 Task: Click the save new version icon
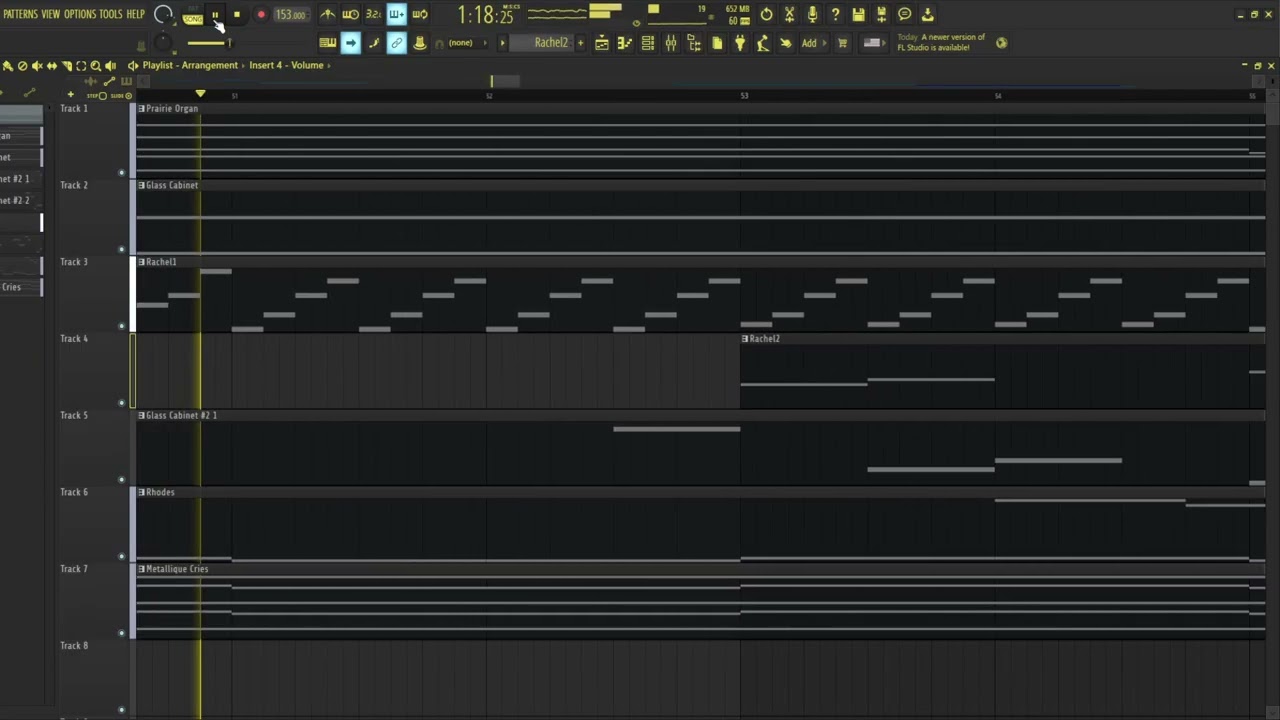882,14
